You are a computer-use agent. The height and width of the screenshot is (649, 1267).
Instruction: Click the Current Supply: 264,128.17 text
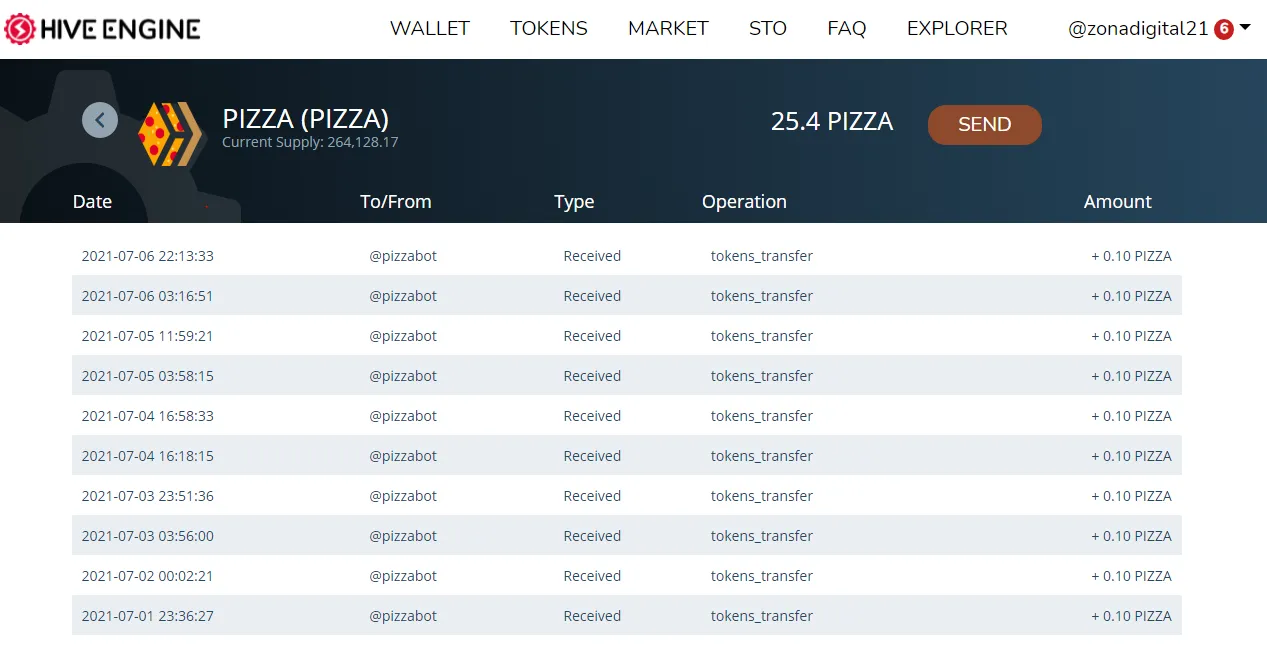tap(310, 143)
